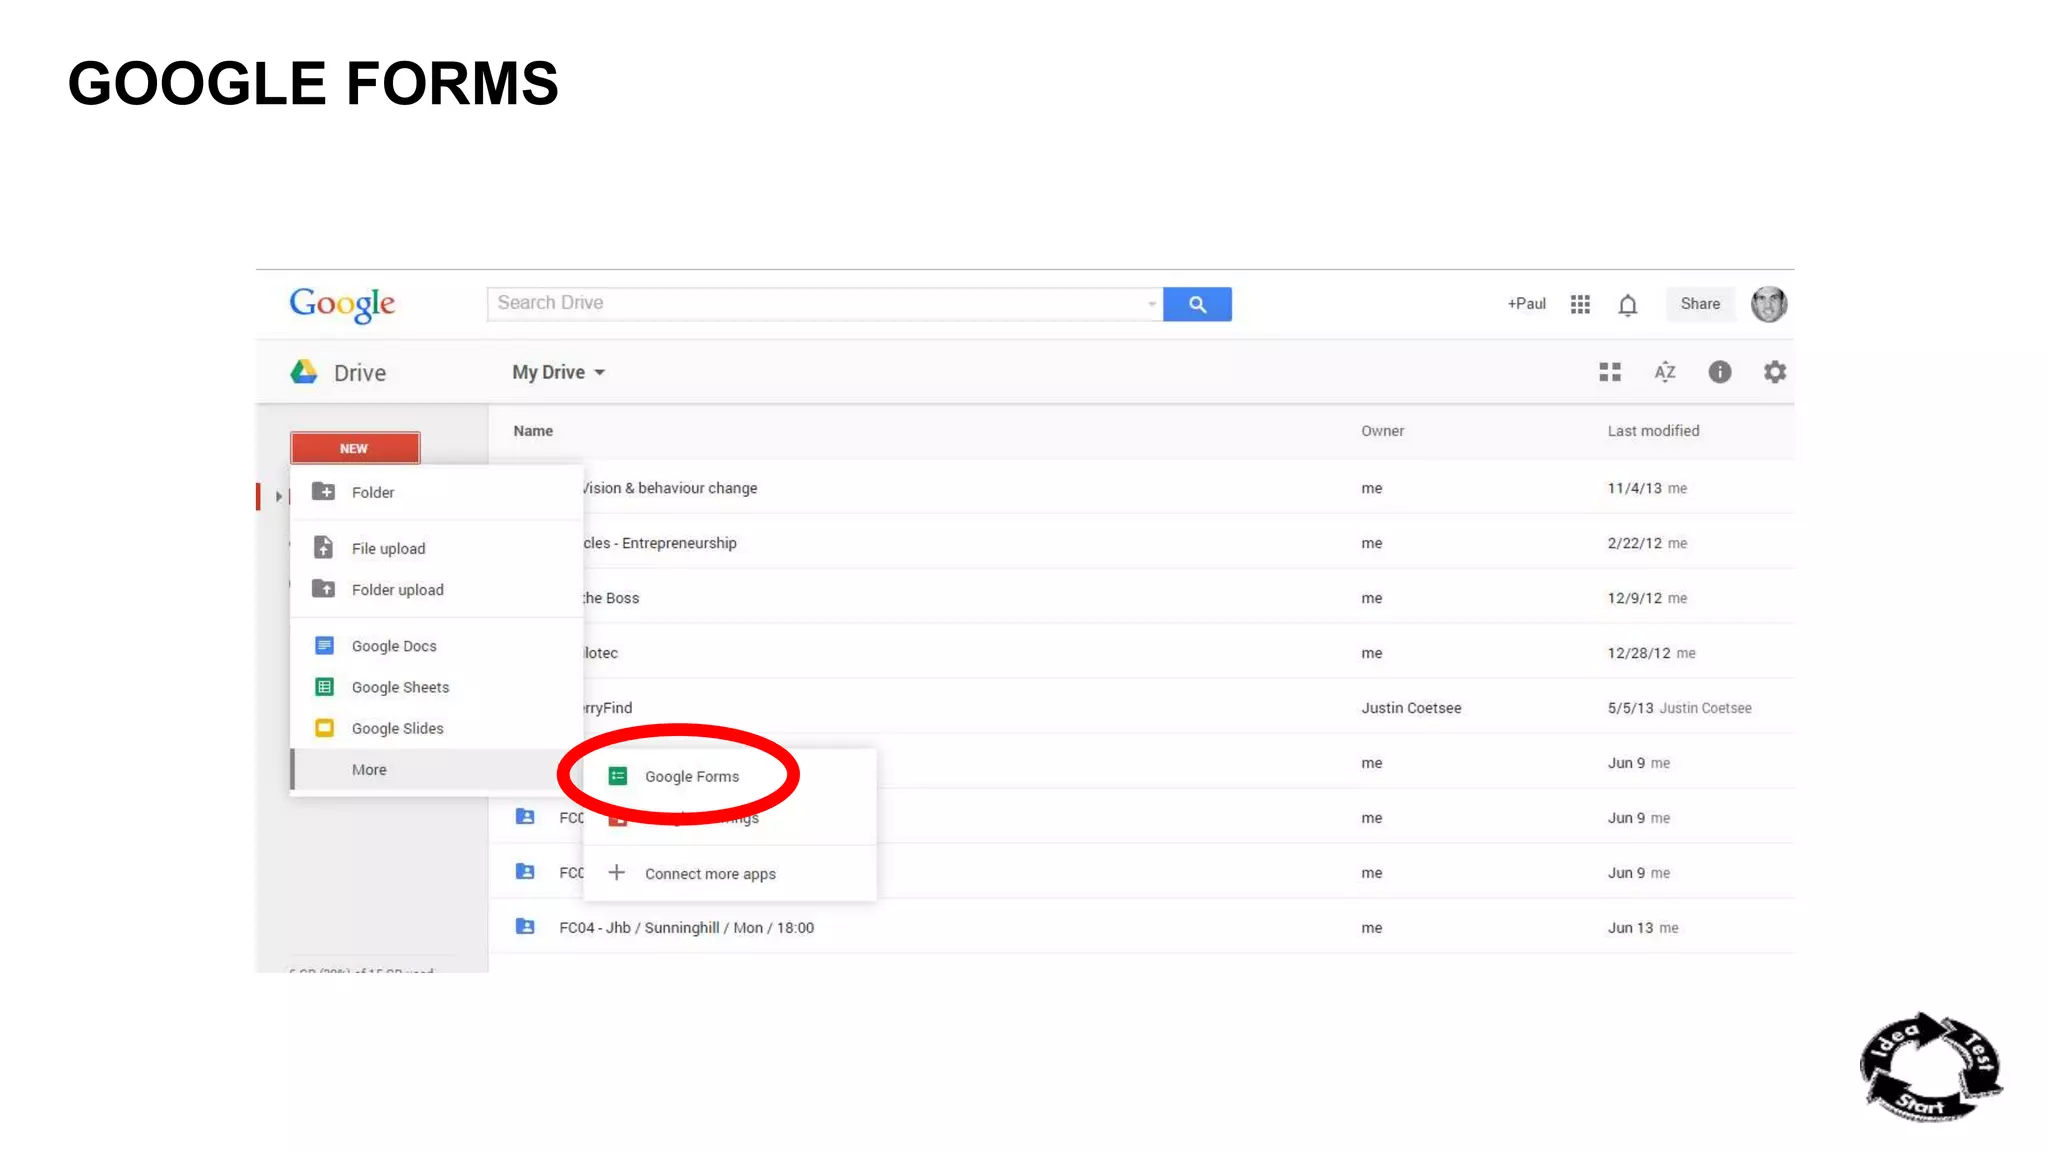Open the My Drive dropdown
The image size is (2048, 1152).
[559, 372]
